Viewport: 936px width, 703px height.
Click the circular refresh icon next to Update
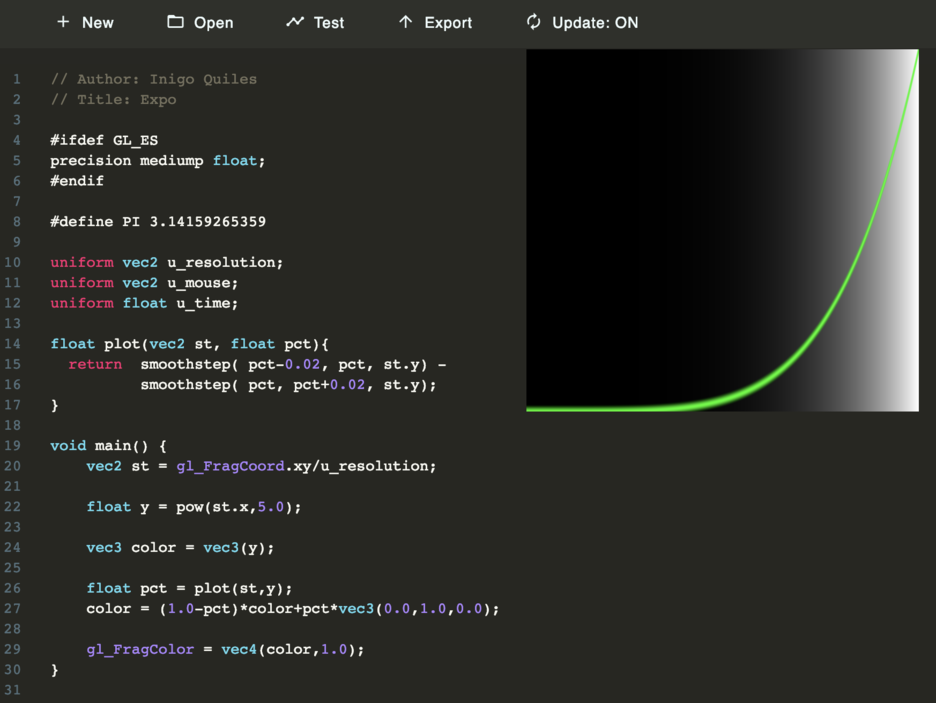tap(533, 22)
